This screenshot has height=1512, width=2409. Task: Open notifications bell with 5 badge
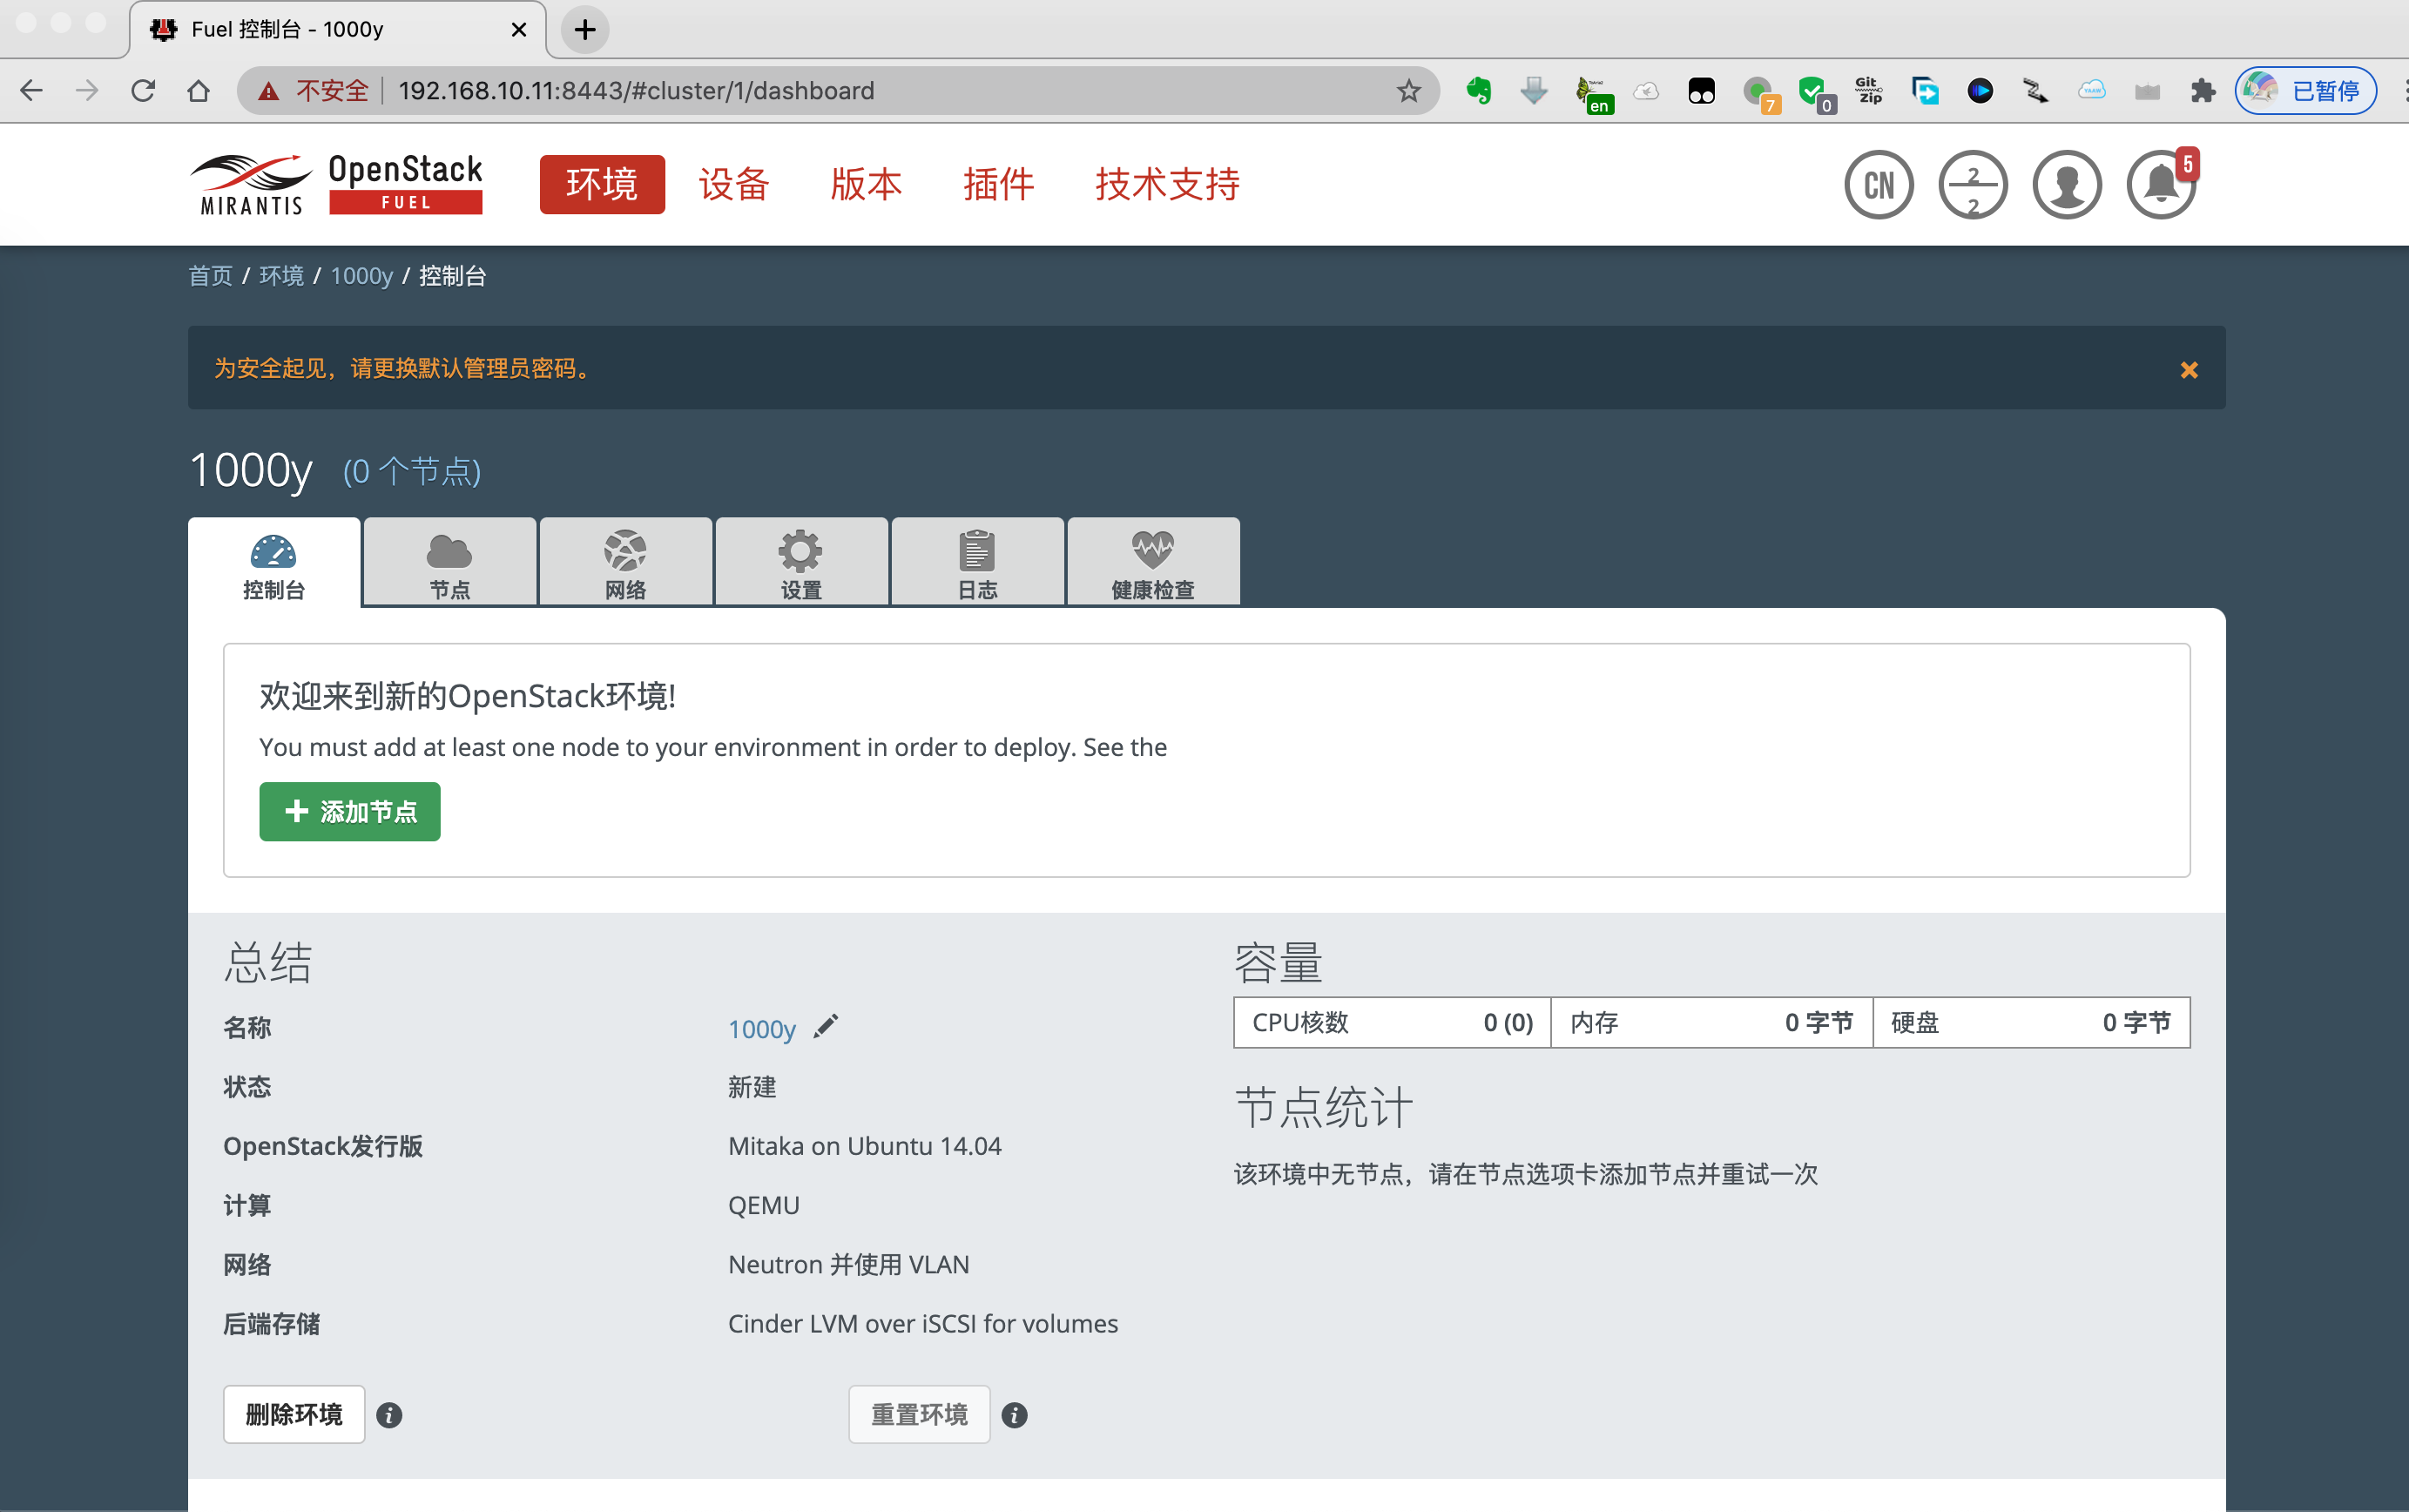pos(2160,185)
